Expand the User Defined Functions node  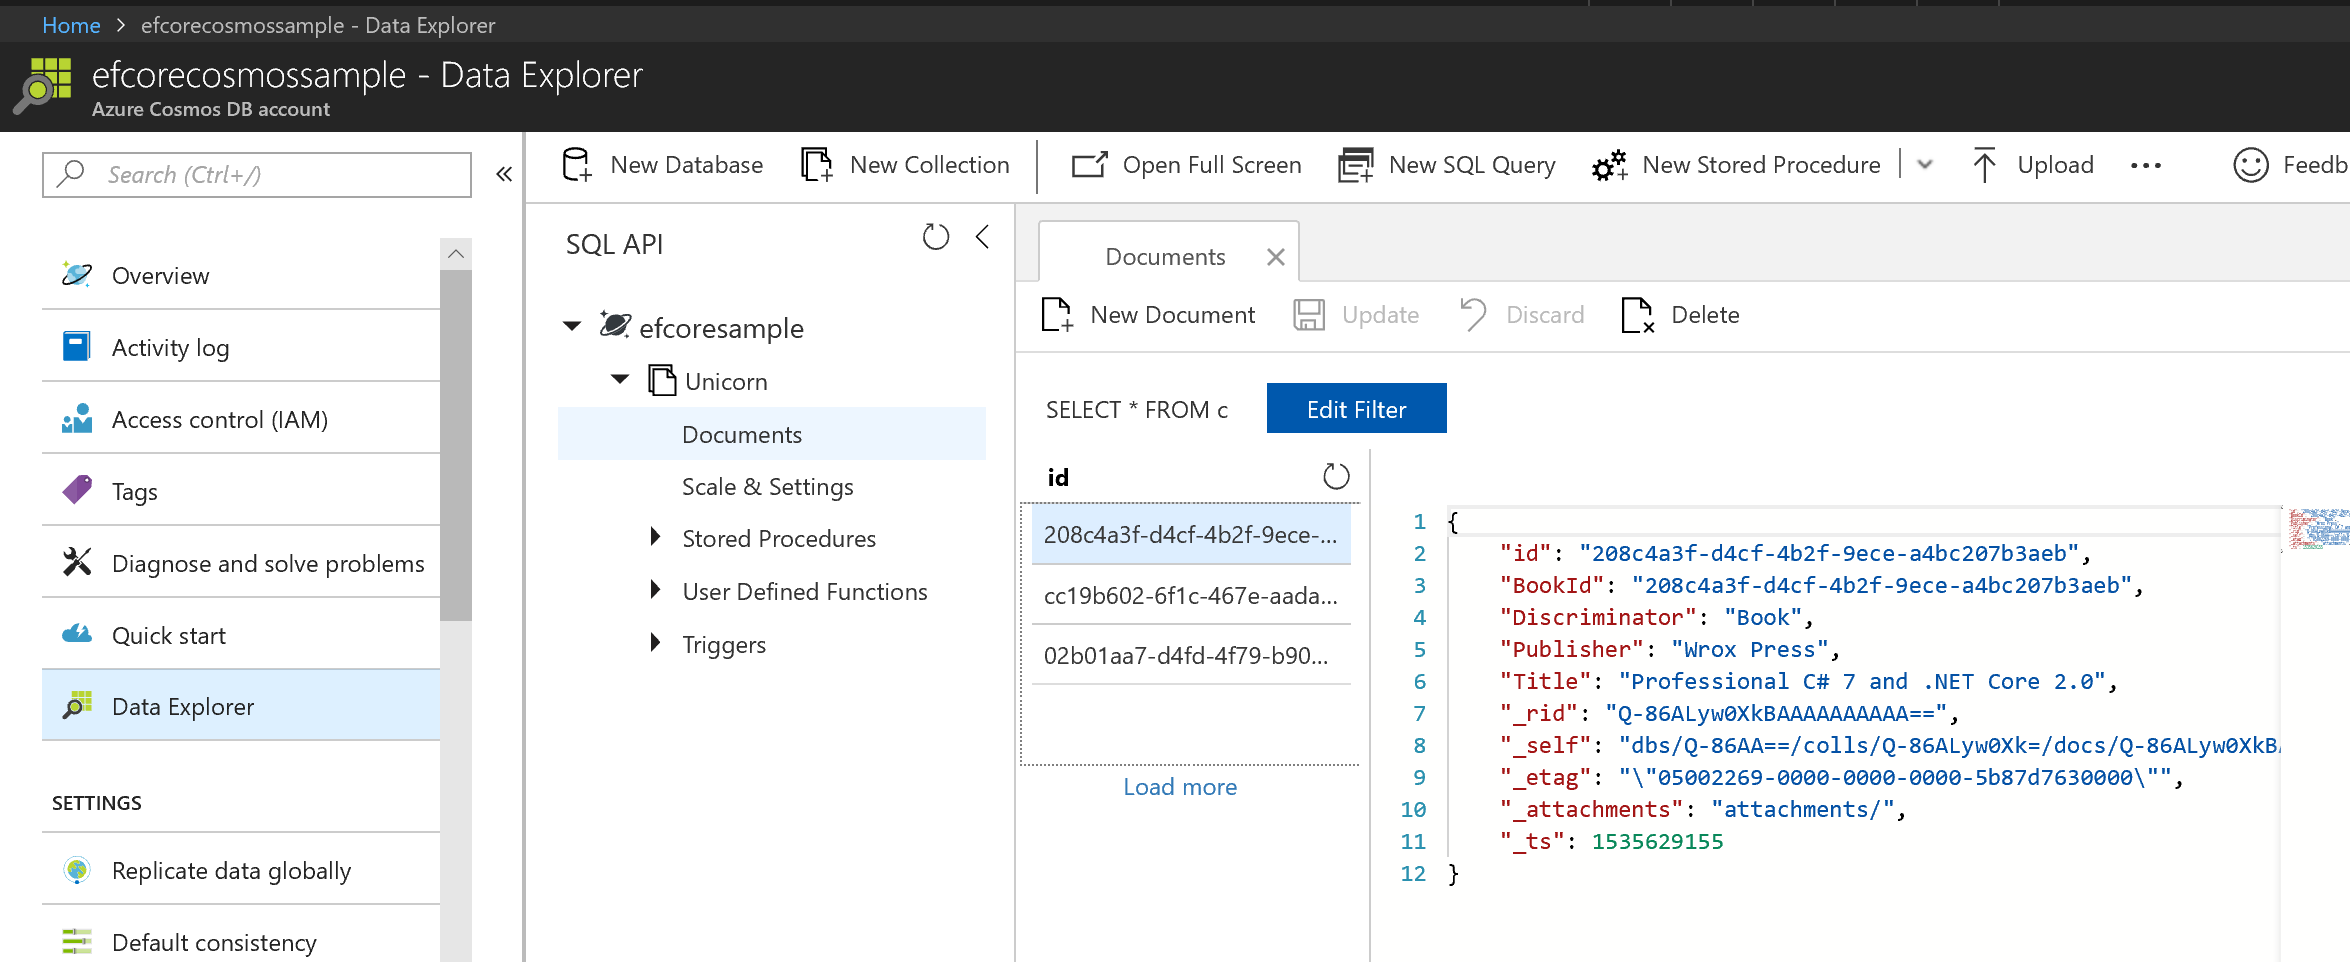[x=655, y=590]
